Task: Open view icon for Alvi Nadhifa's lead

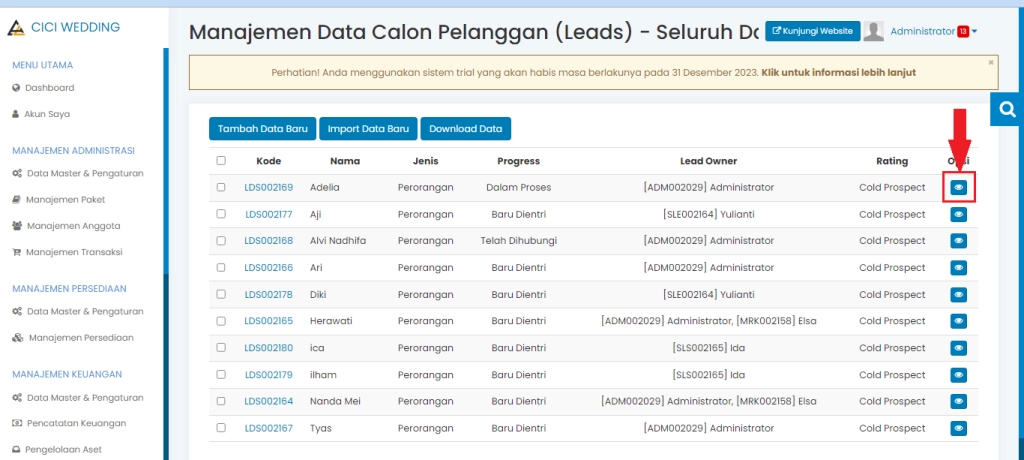Action: [958, 241]
